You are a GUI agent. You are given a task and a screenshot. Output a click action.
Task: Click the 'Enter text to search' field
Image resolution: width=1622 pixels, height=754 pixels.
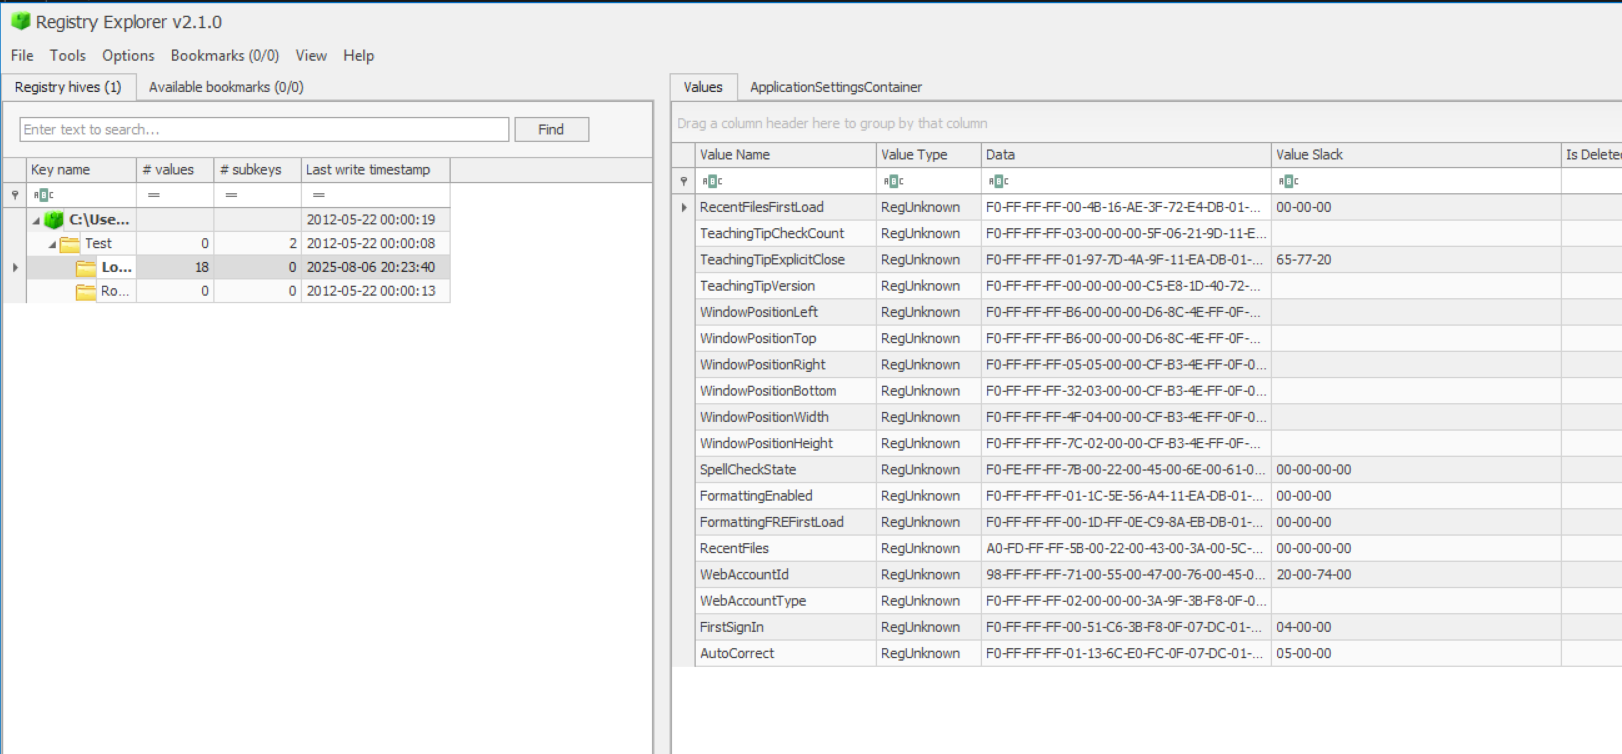point(264,129)
